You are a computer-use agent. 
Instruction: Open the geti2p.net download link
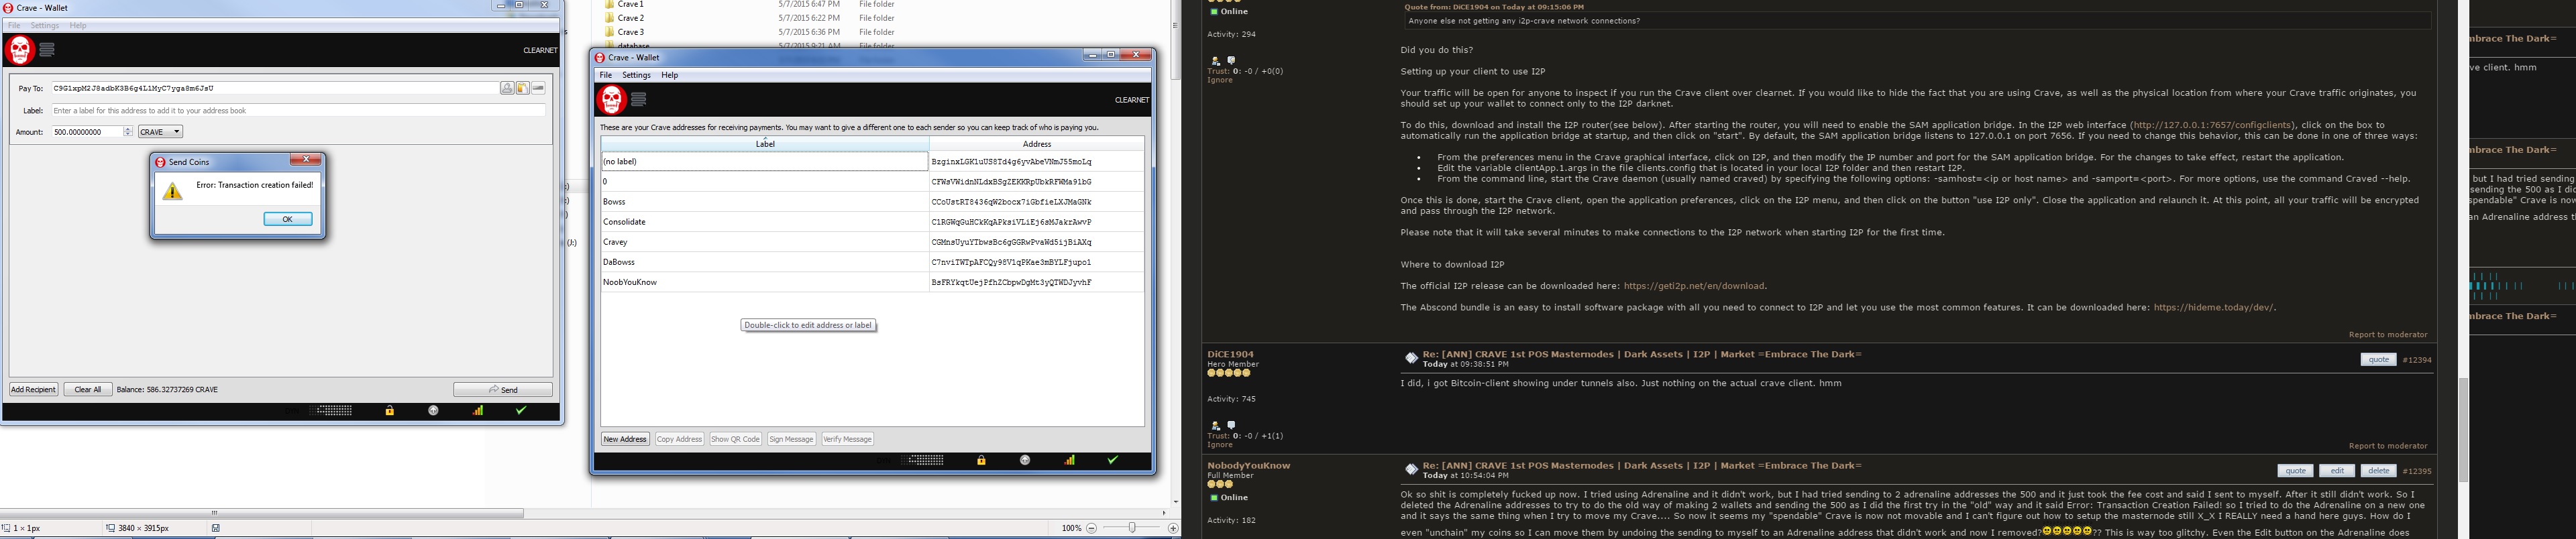click(1694, 286)
